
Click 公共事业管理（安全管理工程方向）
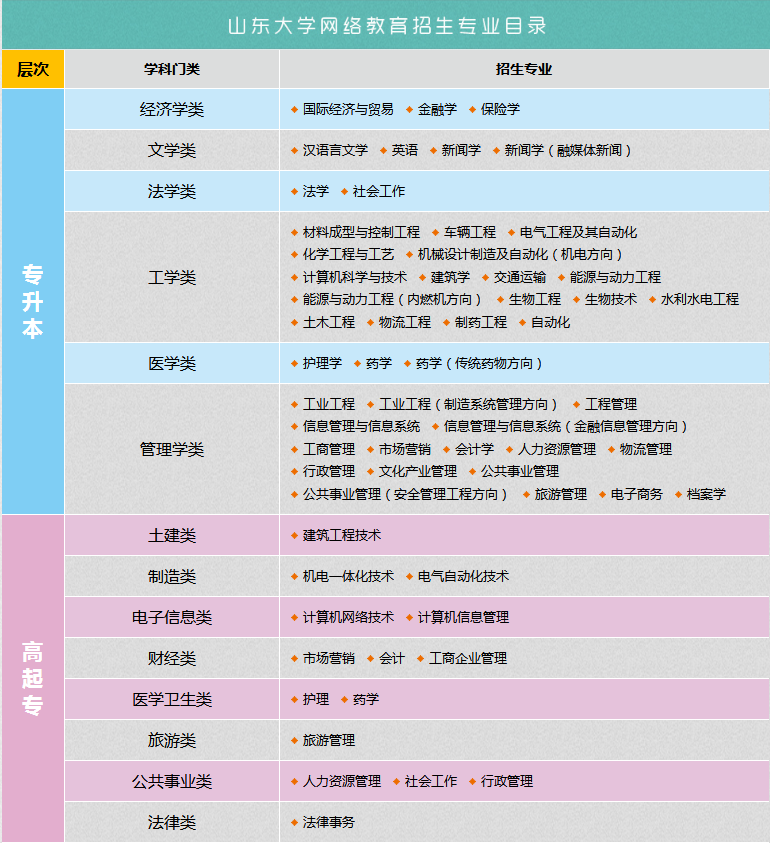click(x=405, y=495)
